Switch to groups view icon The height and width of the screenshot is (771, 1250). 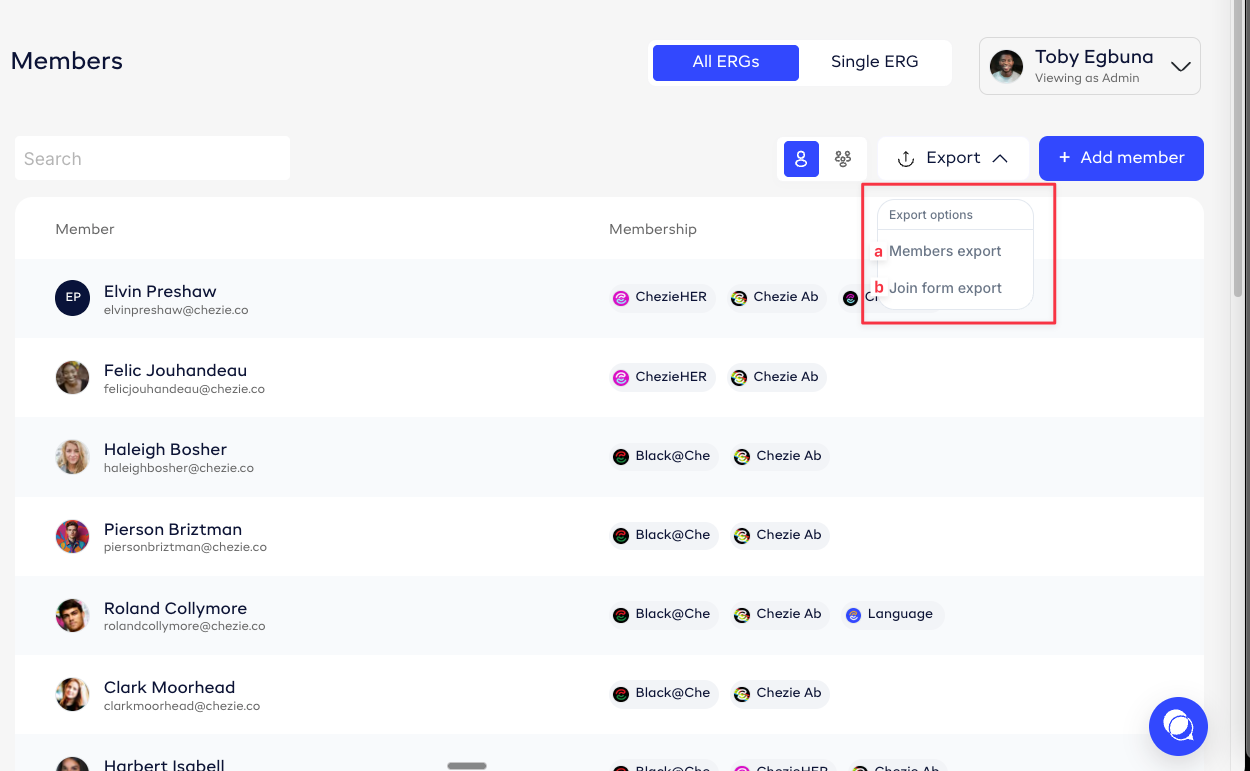pos(843,159)
